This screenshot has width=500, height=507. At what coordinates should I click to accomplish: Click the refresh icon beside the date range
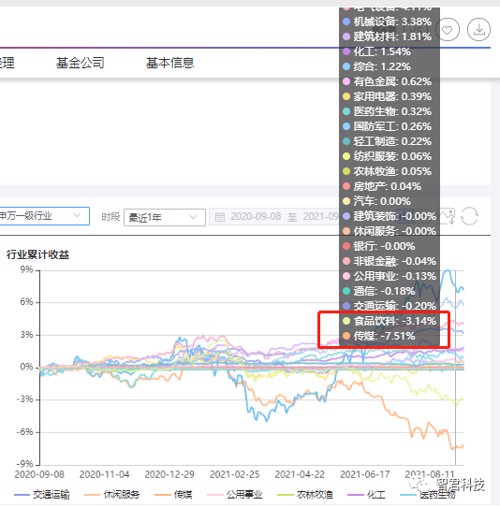coord(469,216)
